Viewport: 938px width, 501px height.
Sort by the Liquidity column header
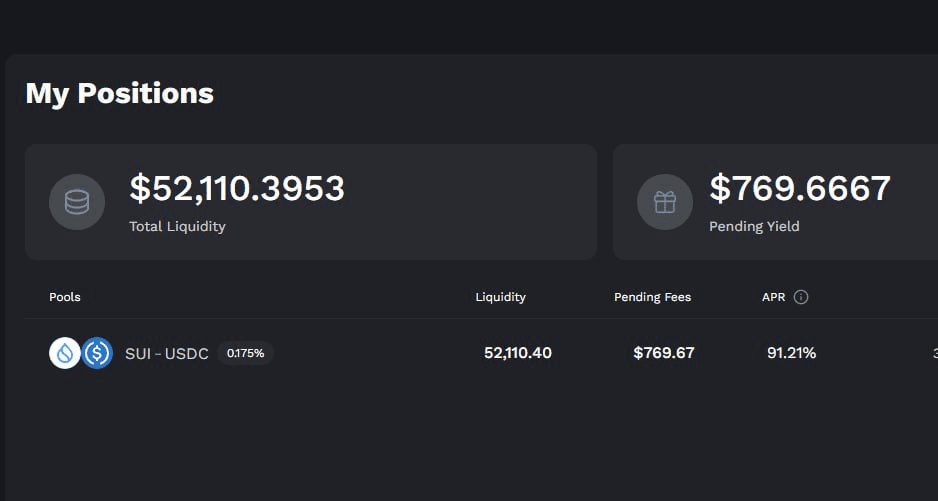[x=500, y=297]
